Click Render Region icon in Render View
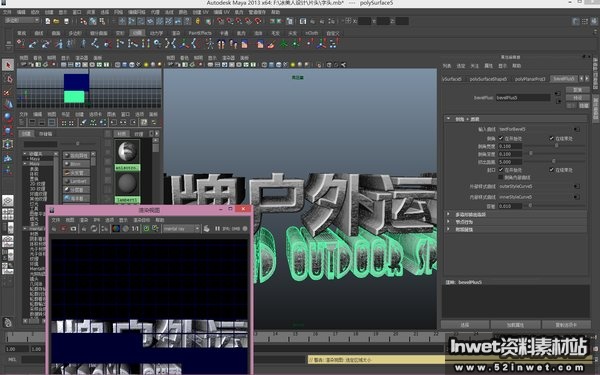The image size is (600, 375). coord(64,228)
